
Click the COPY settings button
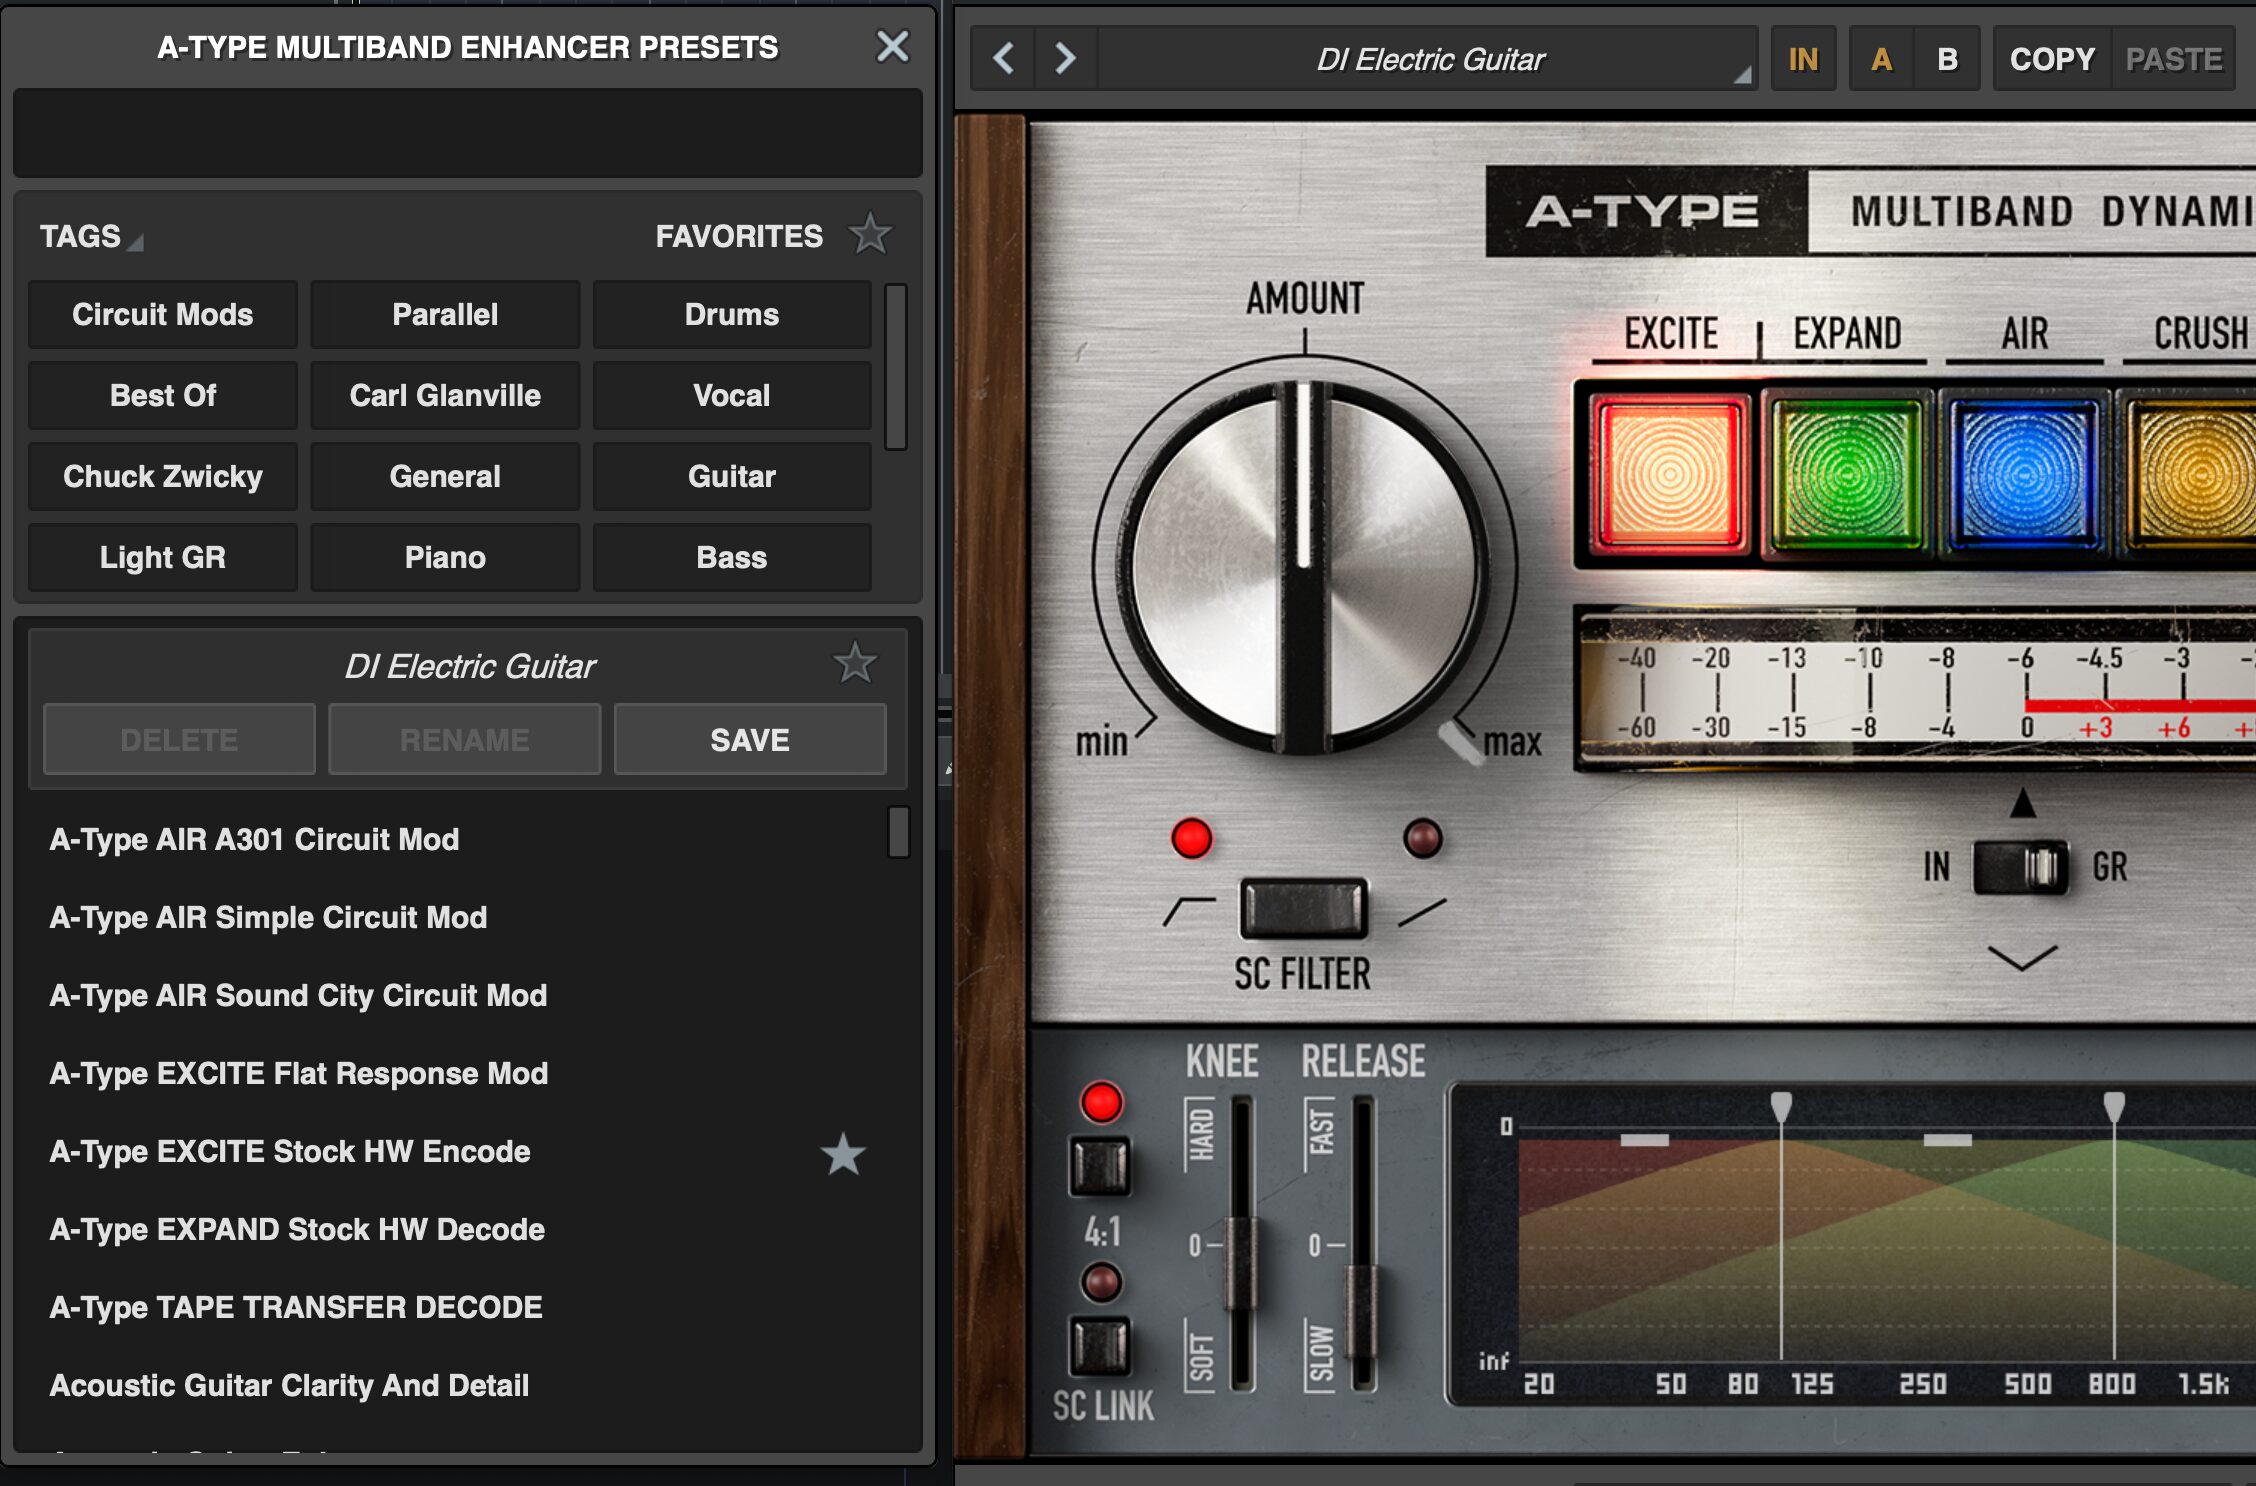2052,59
